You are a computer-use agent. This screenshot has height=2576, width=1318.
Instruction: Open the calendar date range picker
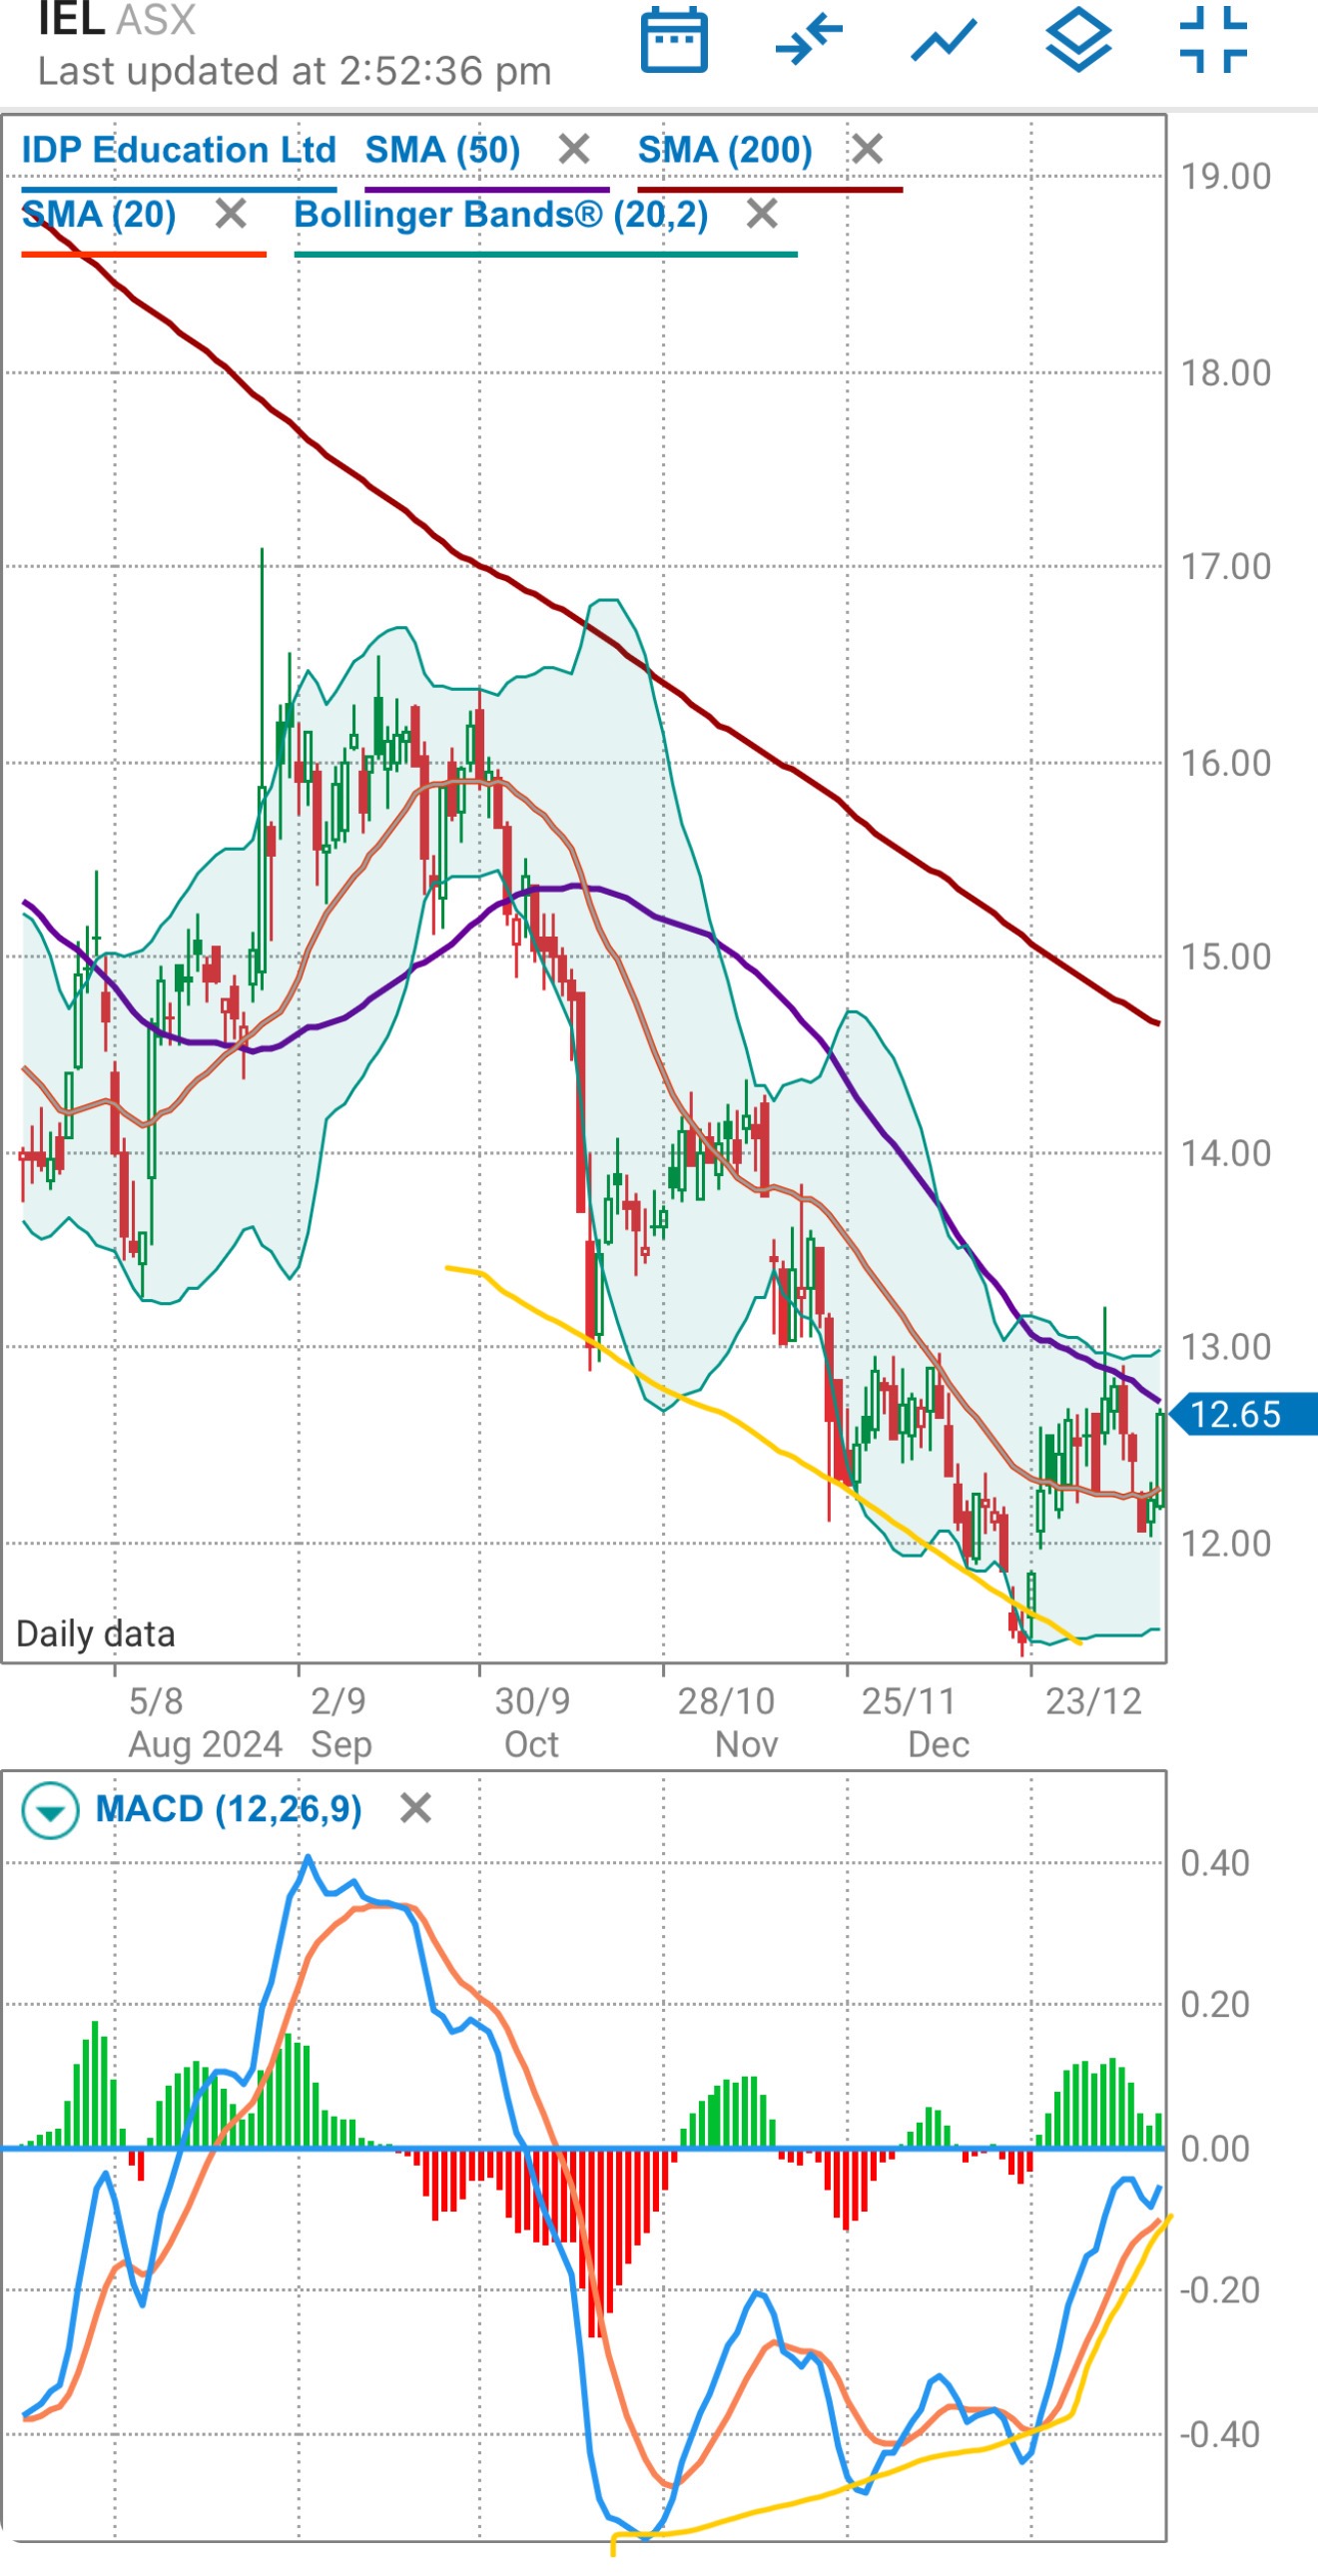(x=673, y=40)
